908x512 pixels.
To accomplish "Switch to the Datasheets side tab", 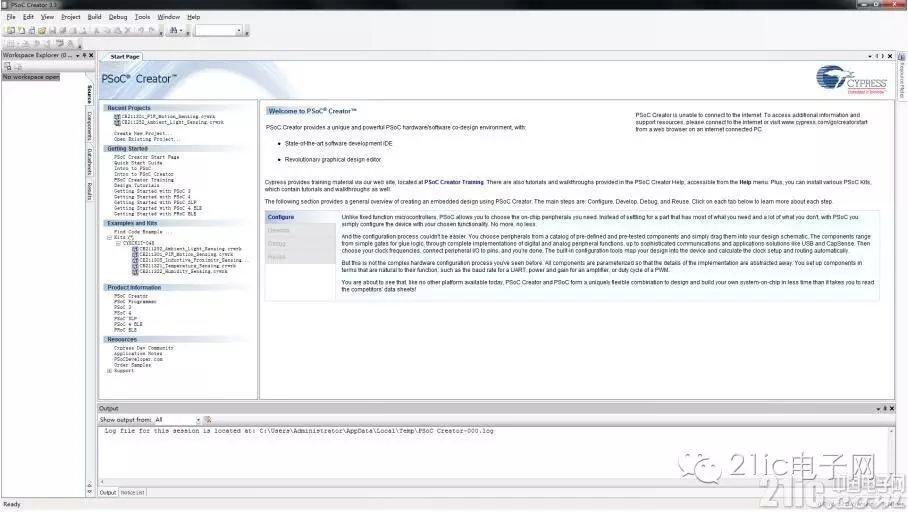I will coord(90,162).
